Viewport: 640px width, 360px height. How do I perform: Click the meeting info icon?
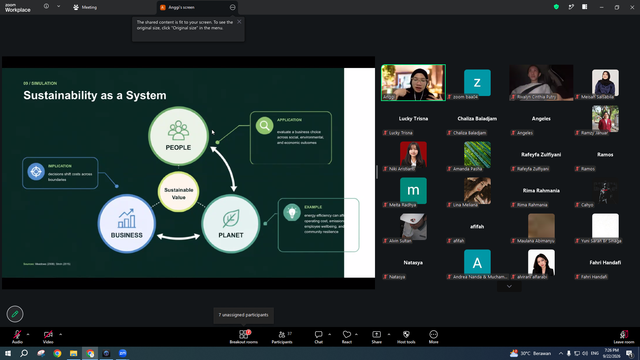[47, 7]
